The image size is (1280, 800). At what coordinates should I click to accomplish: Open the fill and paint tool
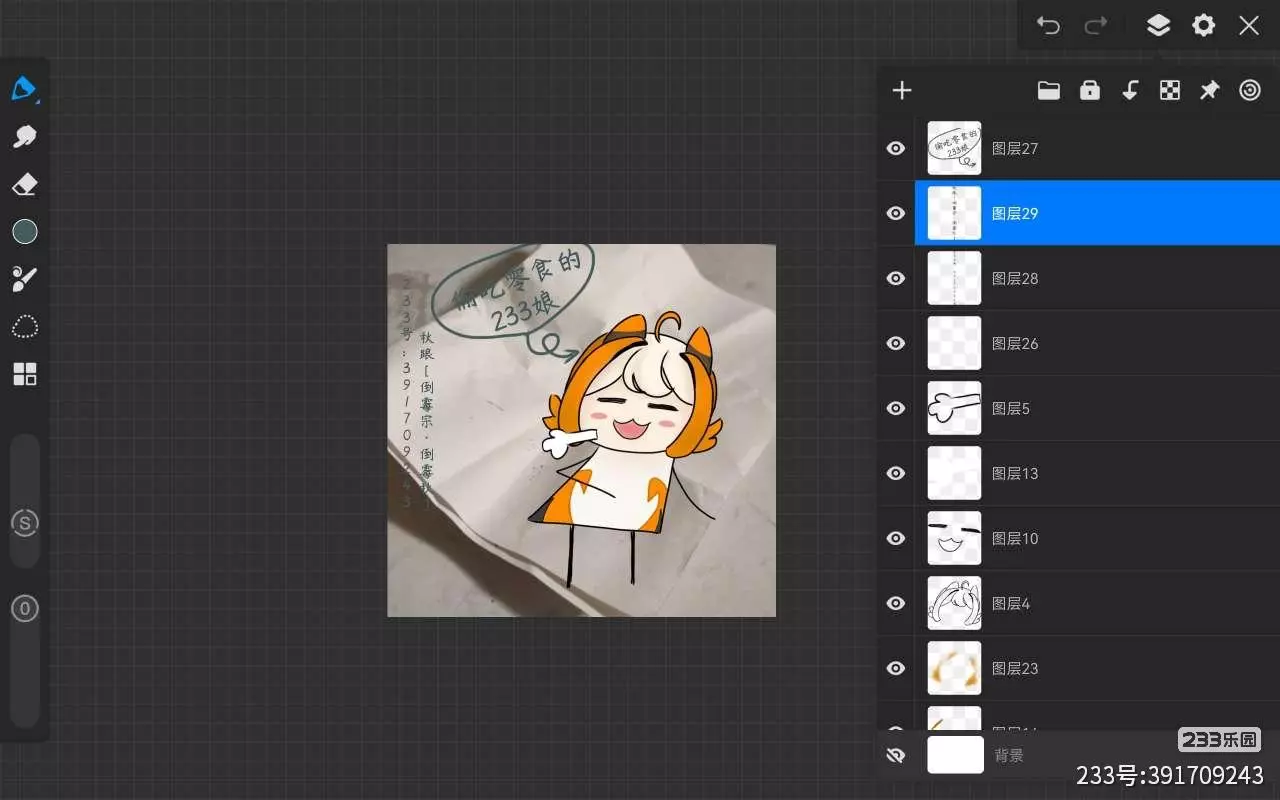(24, 279)
